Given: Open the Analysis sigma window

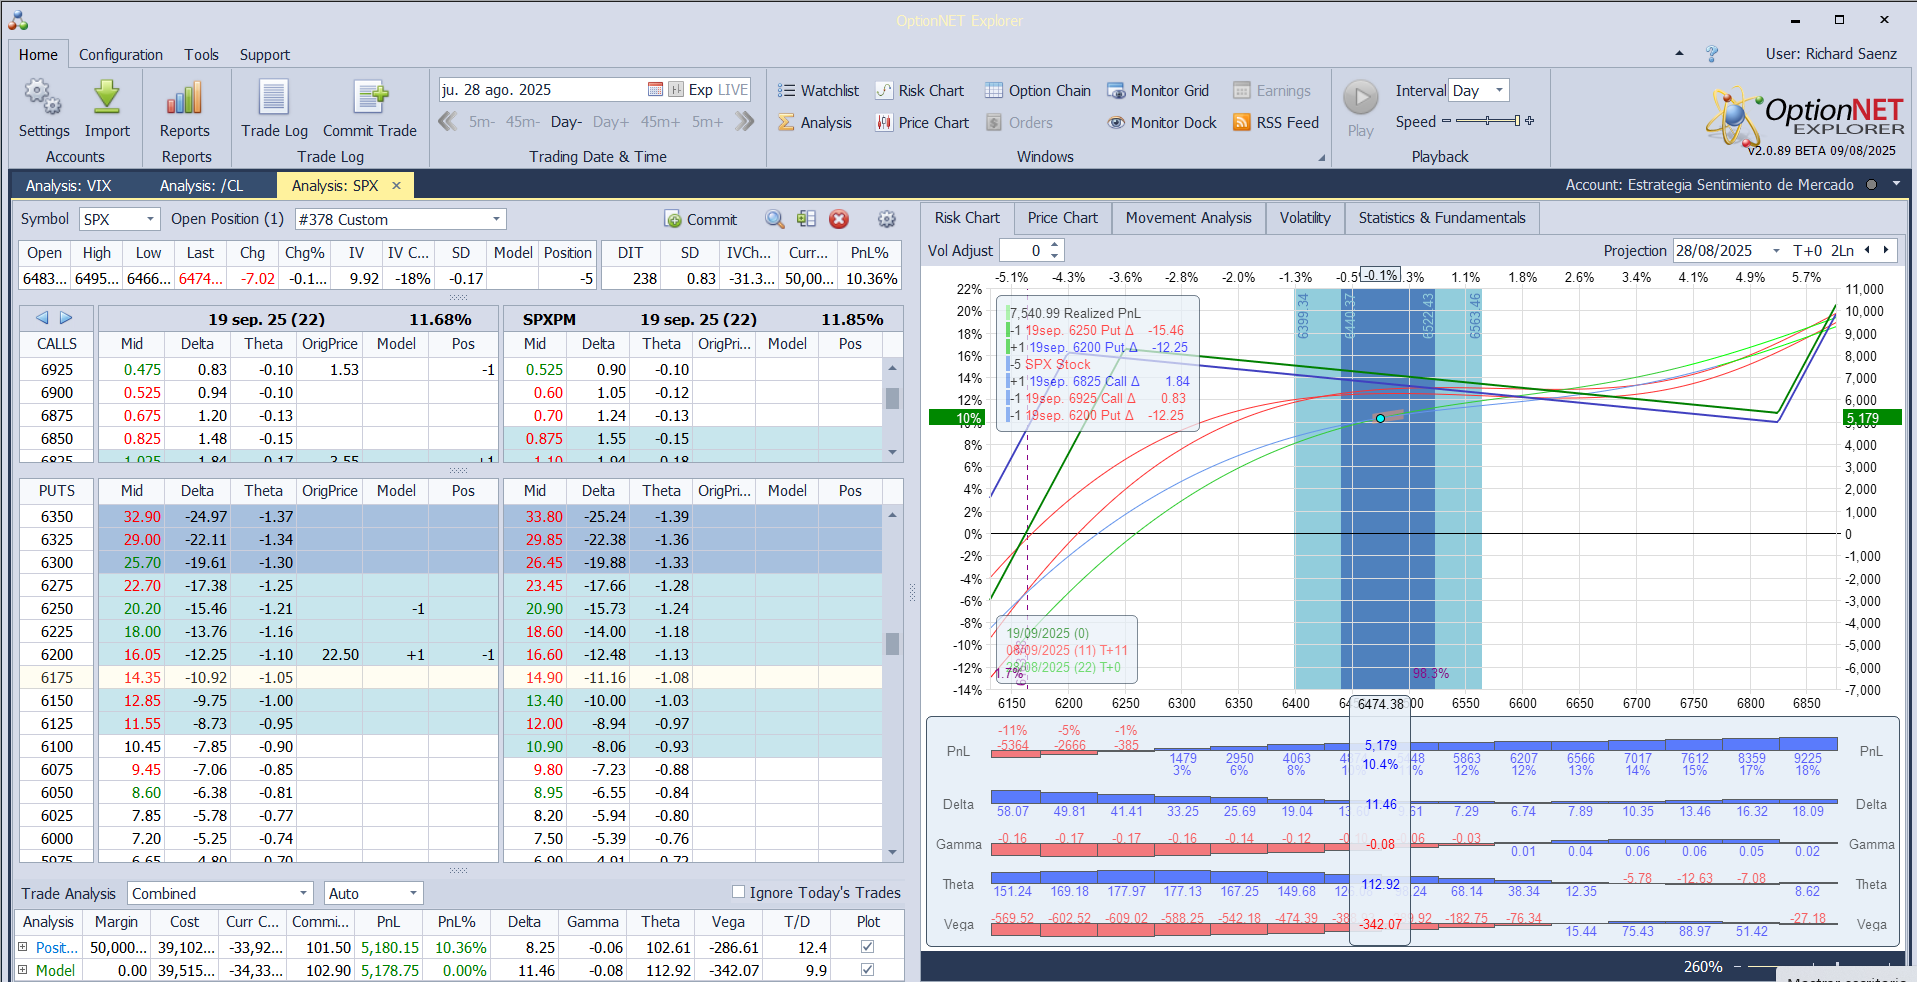Looking at the screenshot, I should [x=815, y=122].
